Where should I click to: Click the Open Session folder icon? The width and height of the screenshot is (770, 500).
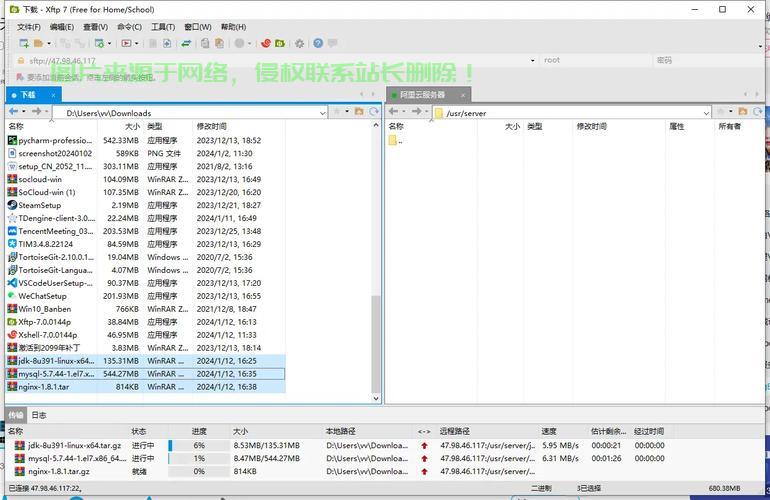[38, 43]
